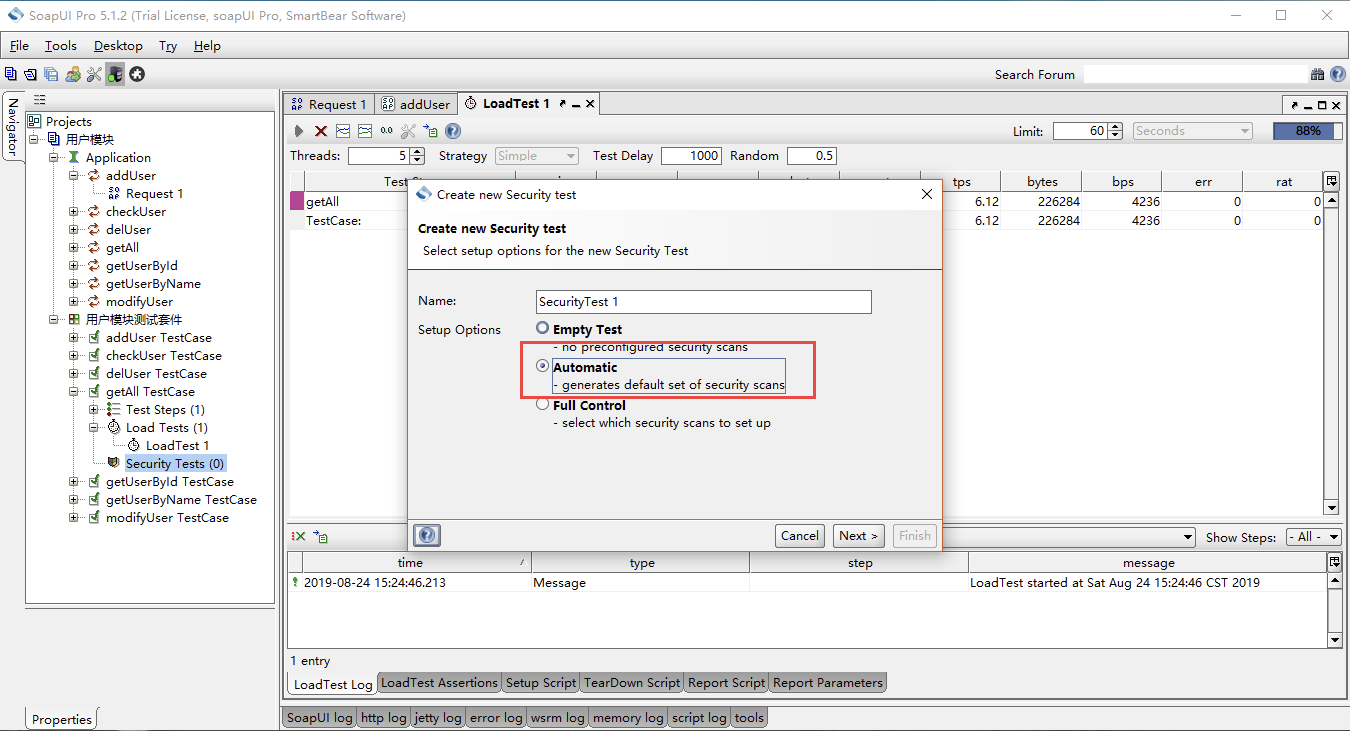Open the Show Steps All dropdown

pyautogui.click(x=1314, y=537)
